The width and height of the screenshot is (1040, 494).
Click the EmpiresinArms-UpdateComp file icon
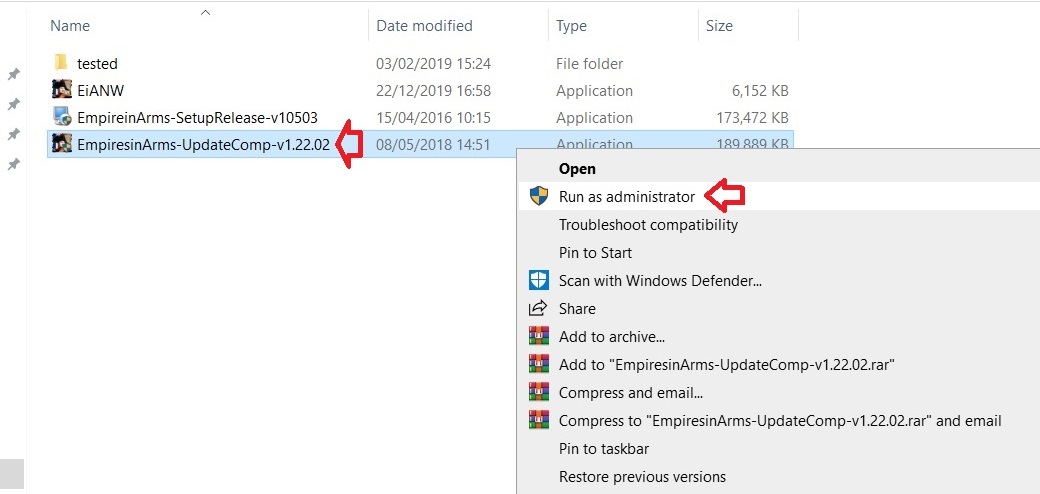[61, 144]
